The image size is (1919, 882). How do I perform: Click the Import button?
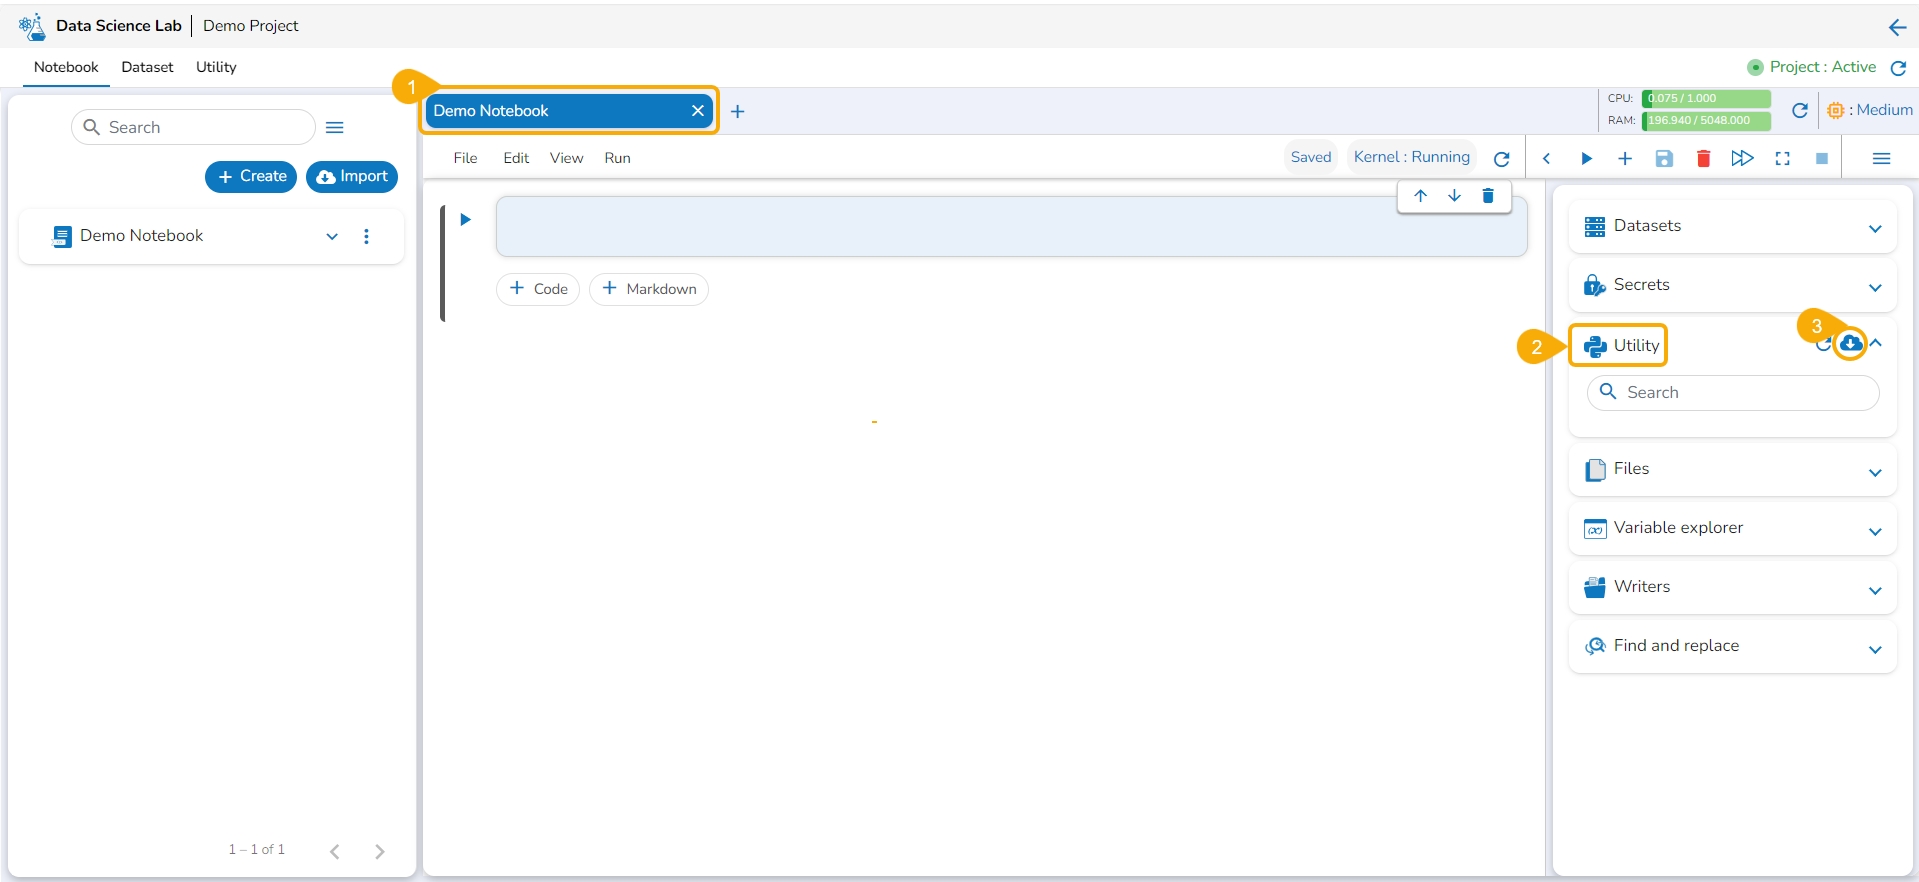352,177
